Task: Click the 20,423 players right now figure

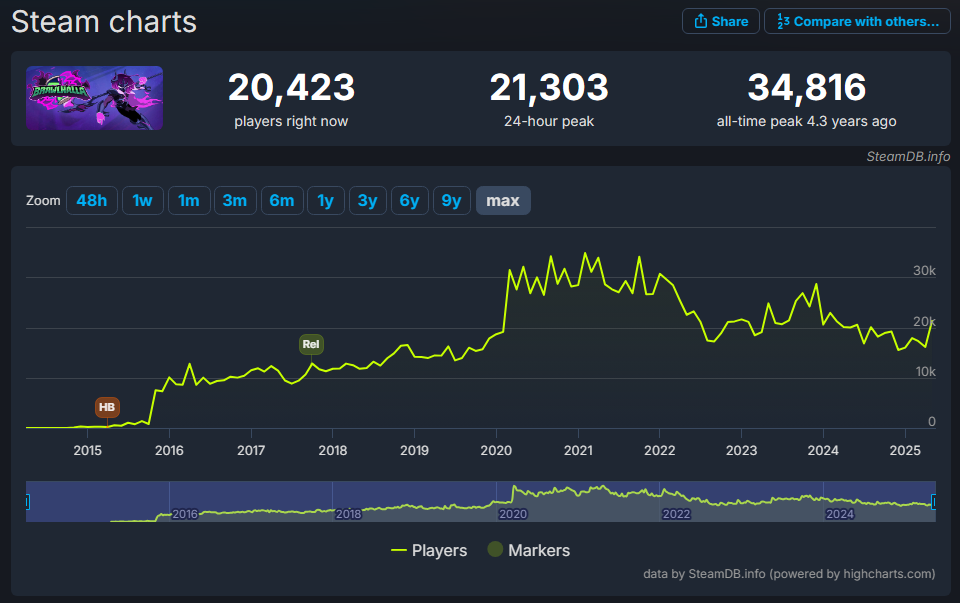Action: [x=291, y=88]
